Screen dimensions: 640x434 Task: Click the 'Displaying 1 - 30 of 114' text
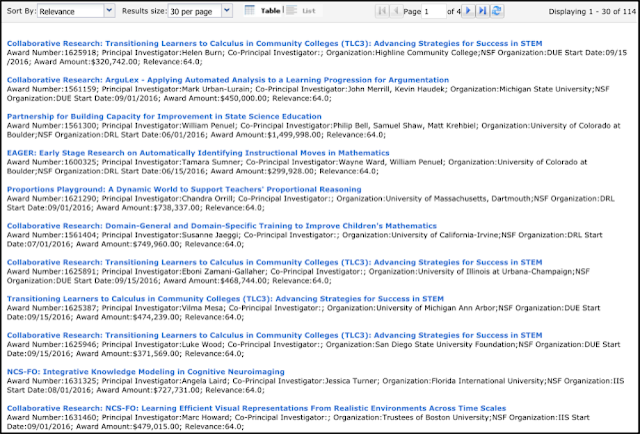pos(592,11)
